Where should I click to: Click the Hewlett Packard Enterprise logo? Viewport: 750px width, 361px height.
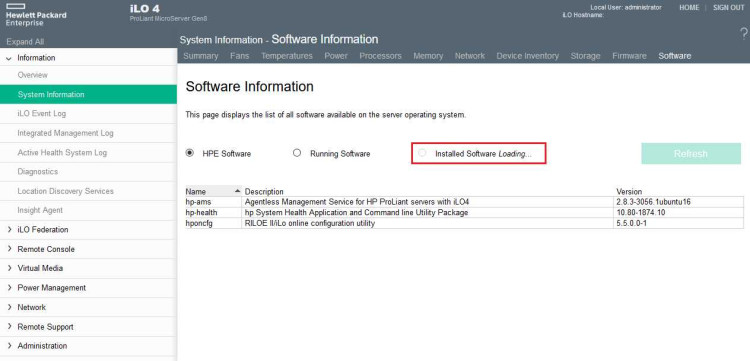(36, 16)
